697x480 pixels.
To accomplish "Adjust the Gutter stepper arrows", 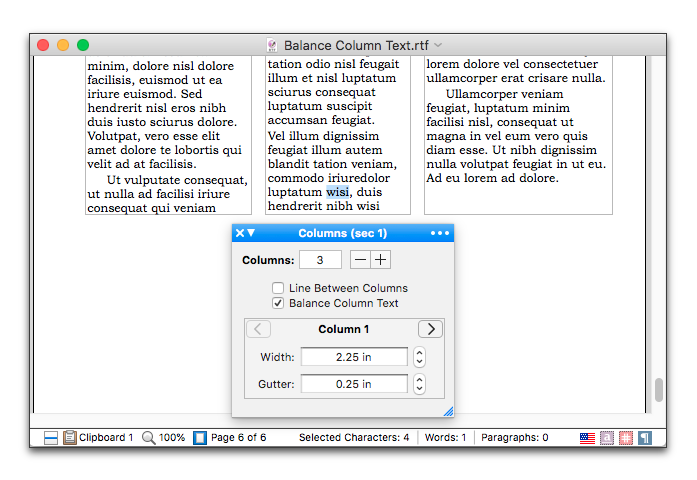I will [x=419, y=384].
